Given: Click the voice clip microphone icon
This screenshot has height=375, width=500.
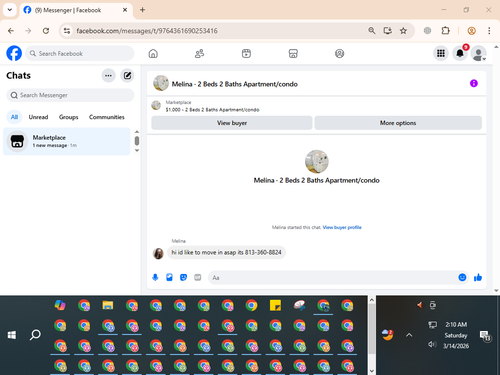Looking at the screenshot, I should tap(155, 277).
